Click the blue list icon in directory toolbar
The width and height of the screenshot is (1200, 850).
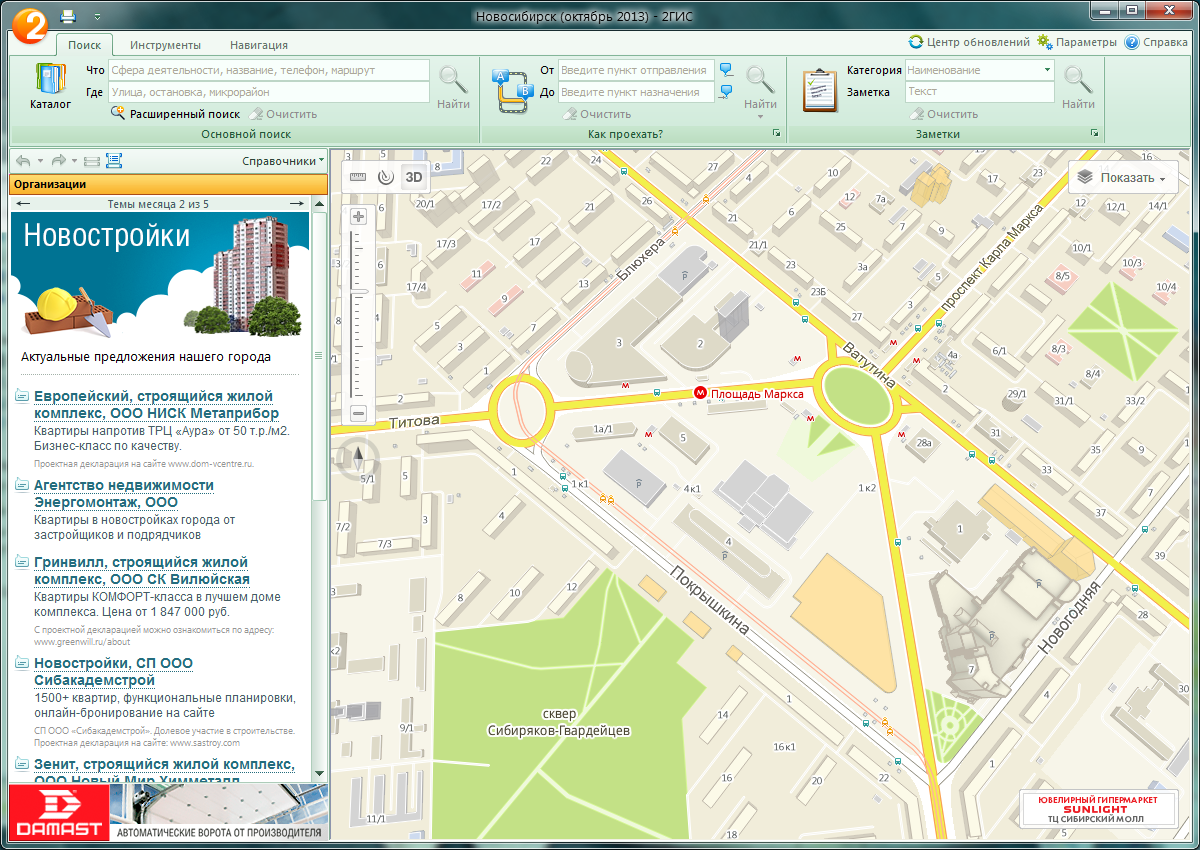point(113,160)
